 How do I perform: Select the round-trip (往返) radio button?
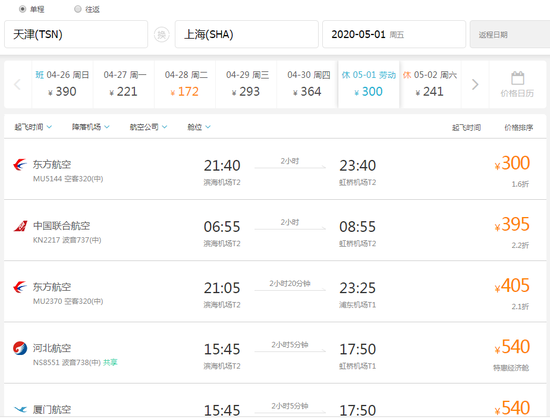[78, 9]
